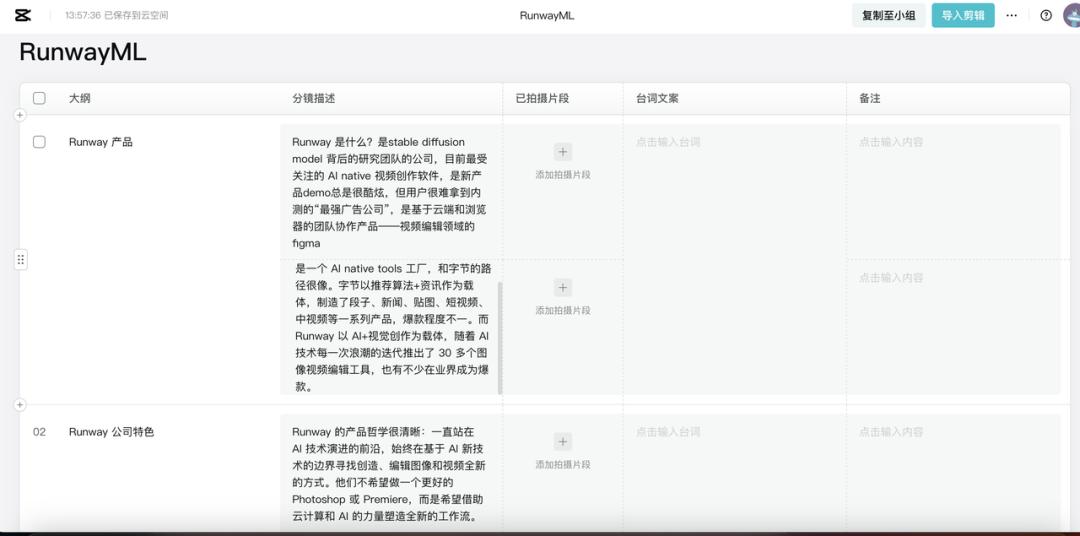Click the 大纲 column header
Image resolution: width=1080 pixels, height=536 pixels.
(79, 99)
